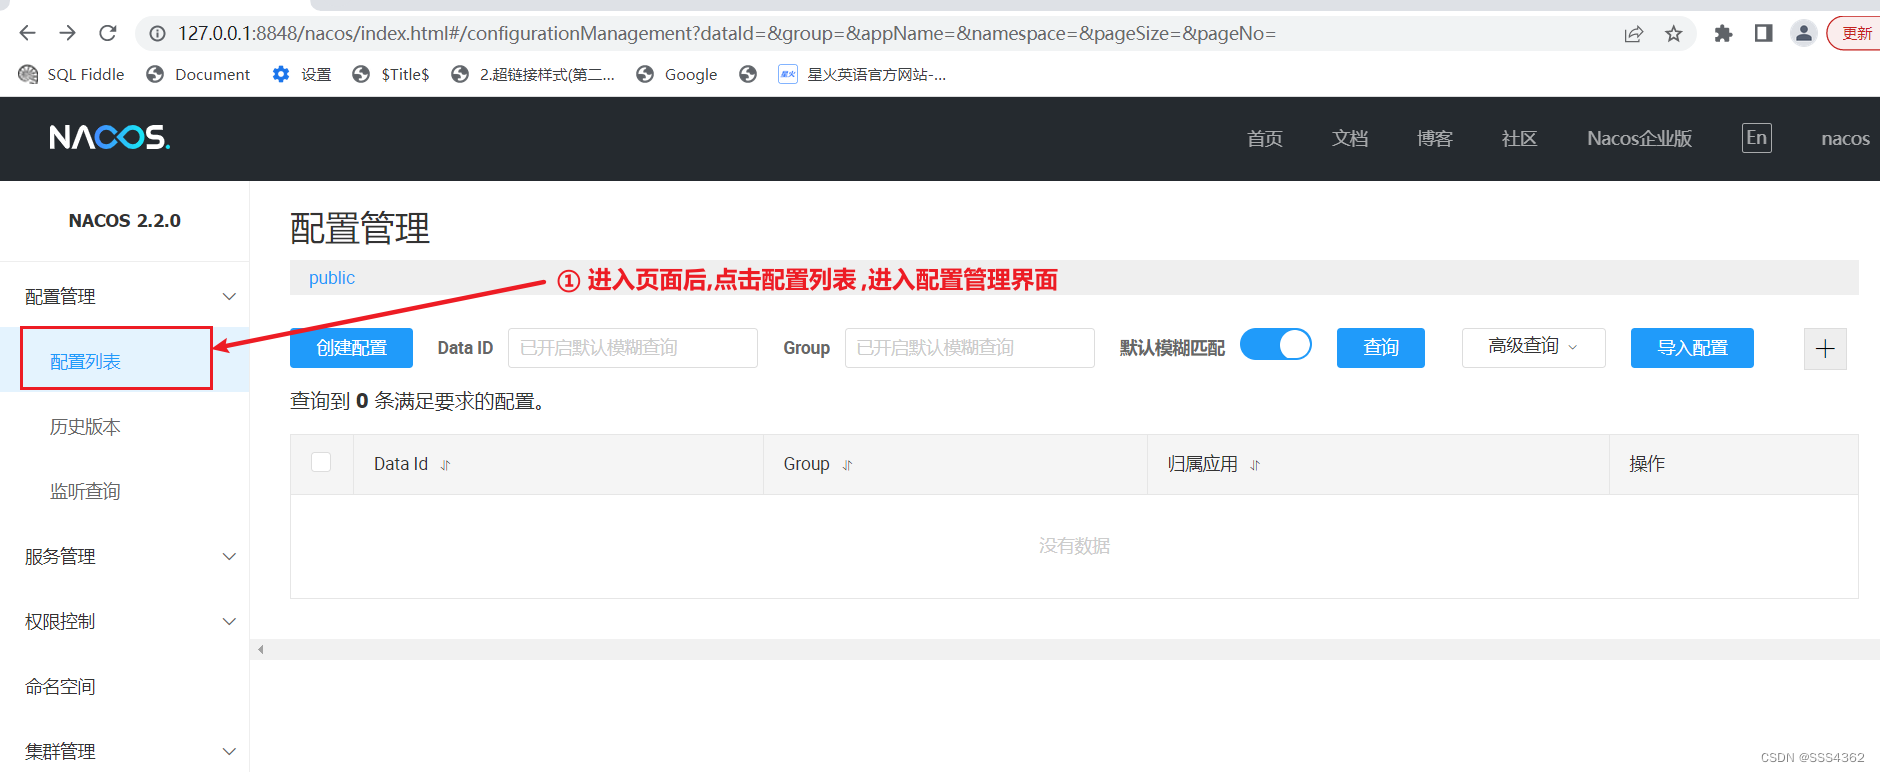Screen dimensions: 1880x772
Task: Open the Google bookmark
Action: click(x=677, y=74)
